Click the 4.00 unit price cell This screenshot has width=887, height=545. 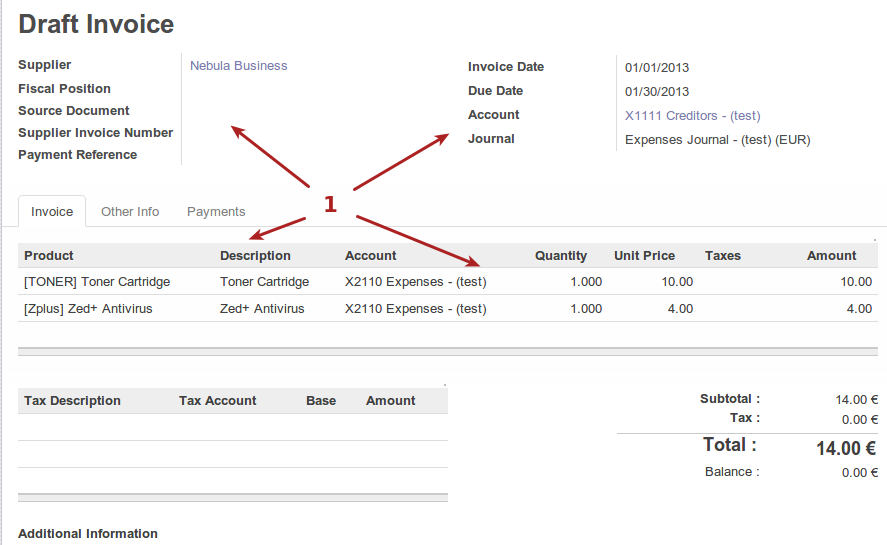pyautogui.click(x=680, y=309)
